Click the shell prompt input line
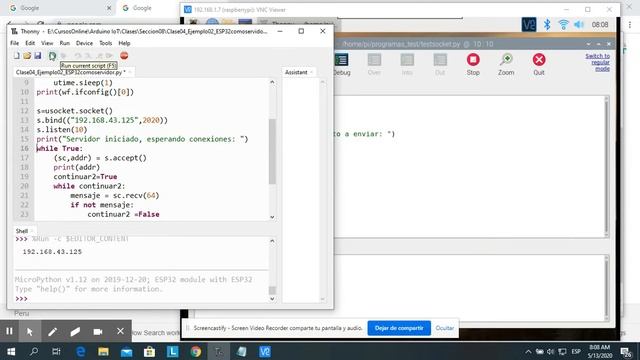 point(141,298)
